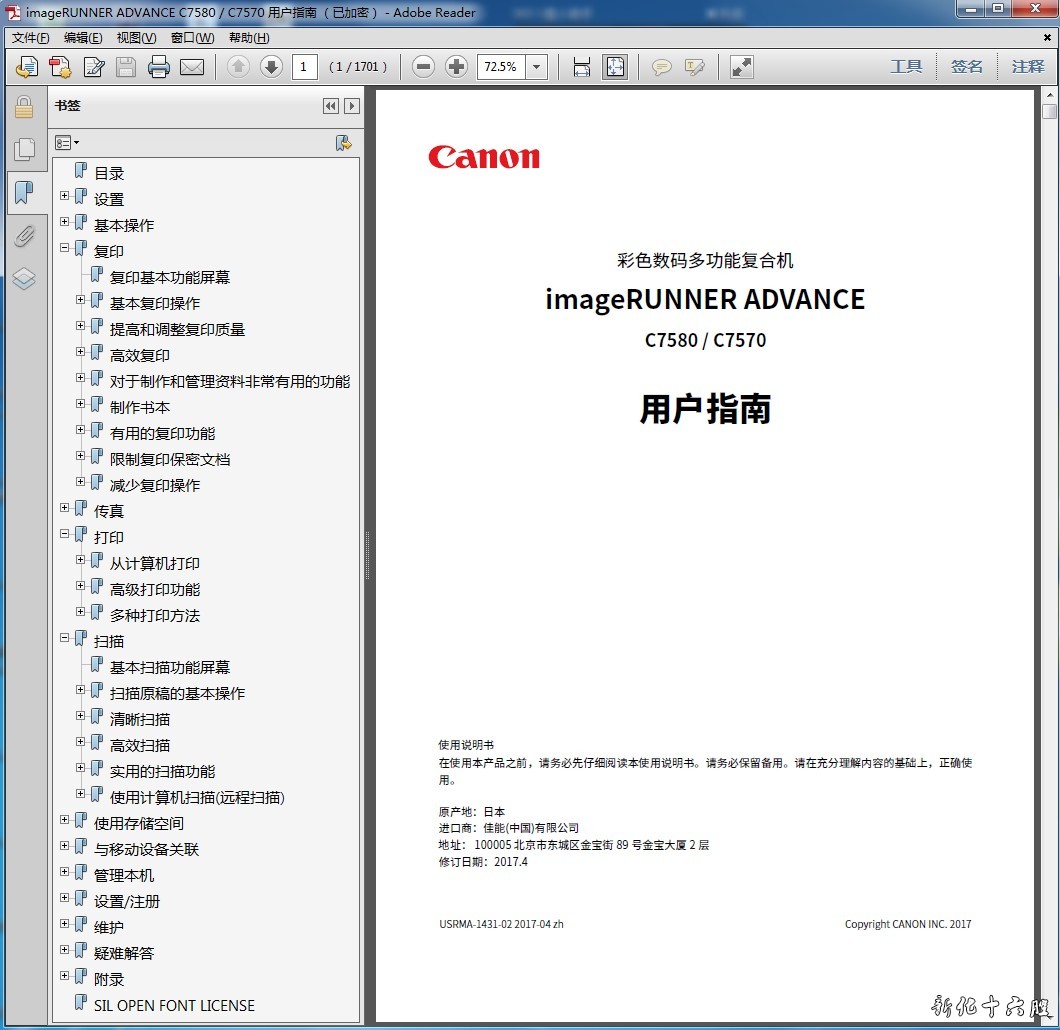Click the 工具 pane button
Viewport: 1060px width, 1030px height.
(906, 67)
